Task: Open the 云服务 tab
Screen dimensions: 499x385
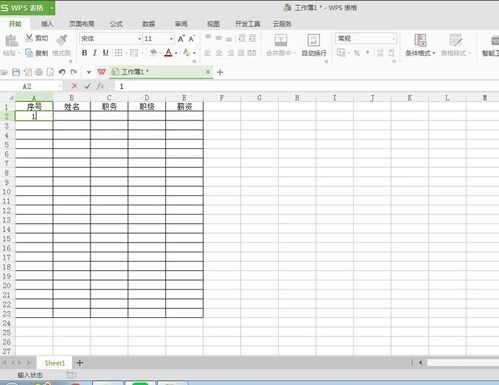Action: point(282,24)
